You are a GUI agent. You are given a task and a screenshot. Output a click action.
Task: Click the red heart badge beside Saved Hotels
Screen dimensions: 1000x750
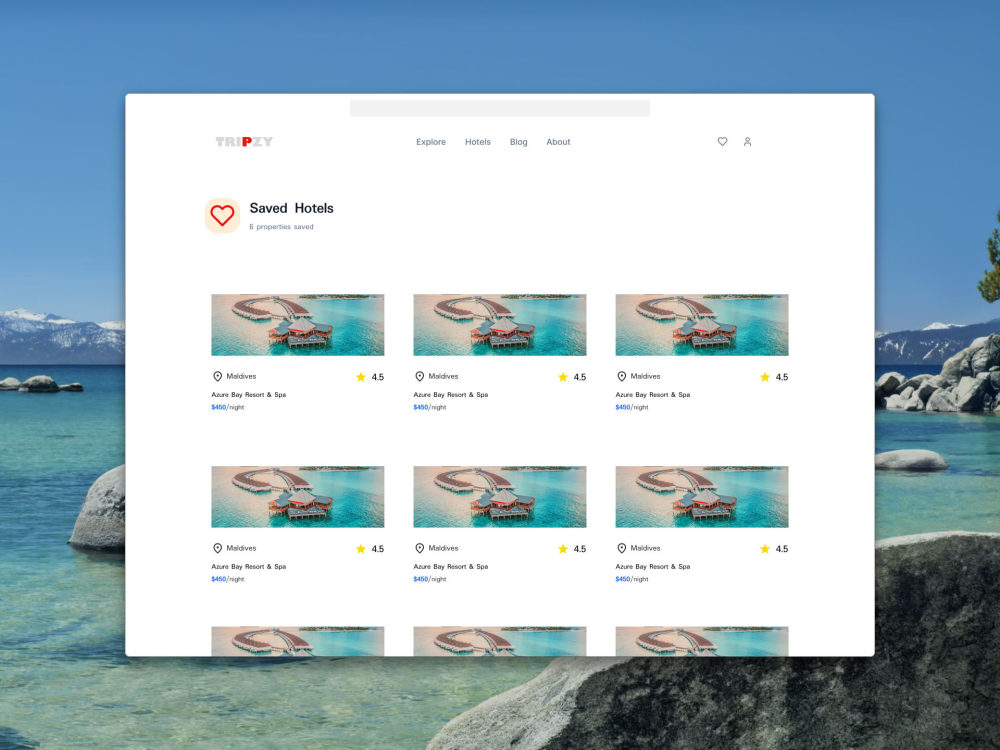(222, 216)
